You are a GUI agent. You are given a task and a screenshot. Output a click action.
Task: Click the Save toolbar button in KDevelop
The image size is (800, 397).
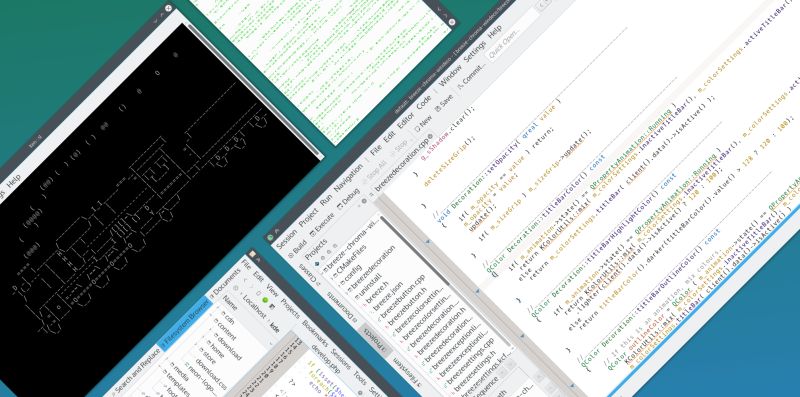pos(443,104)
